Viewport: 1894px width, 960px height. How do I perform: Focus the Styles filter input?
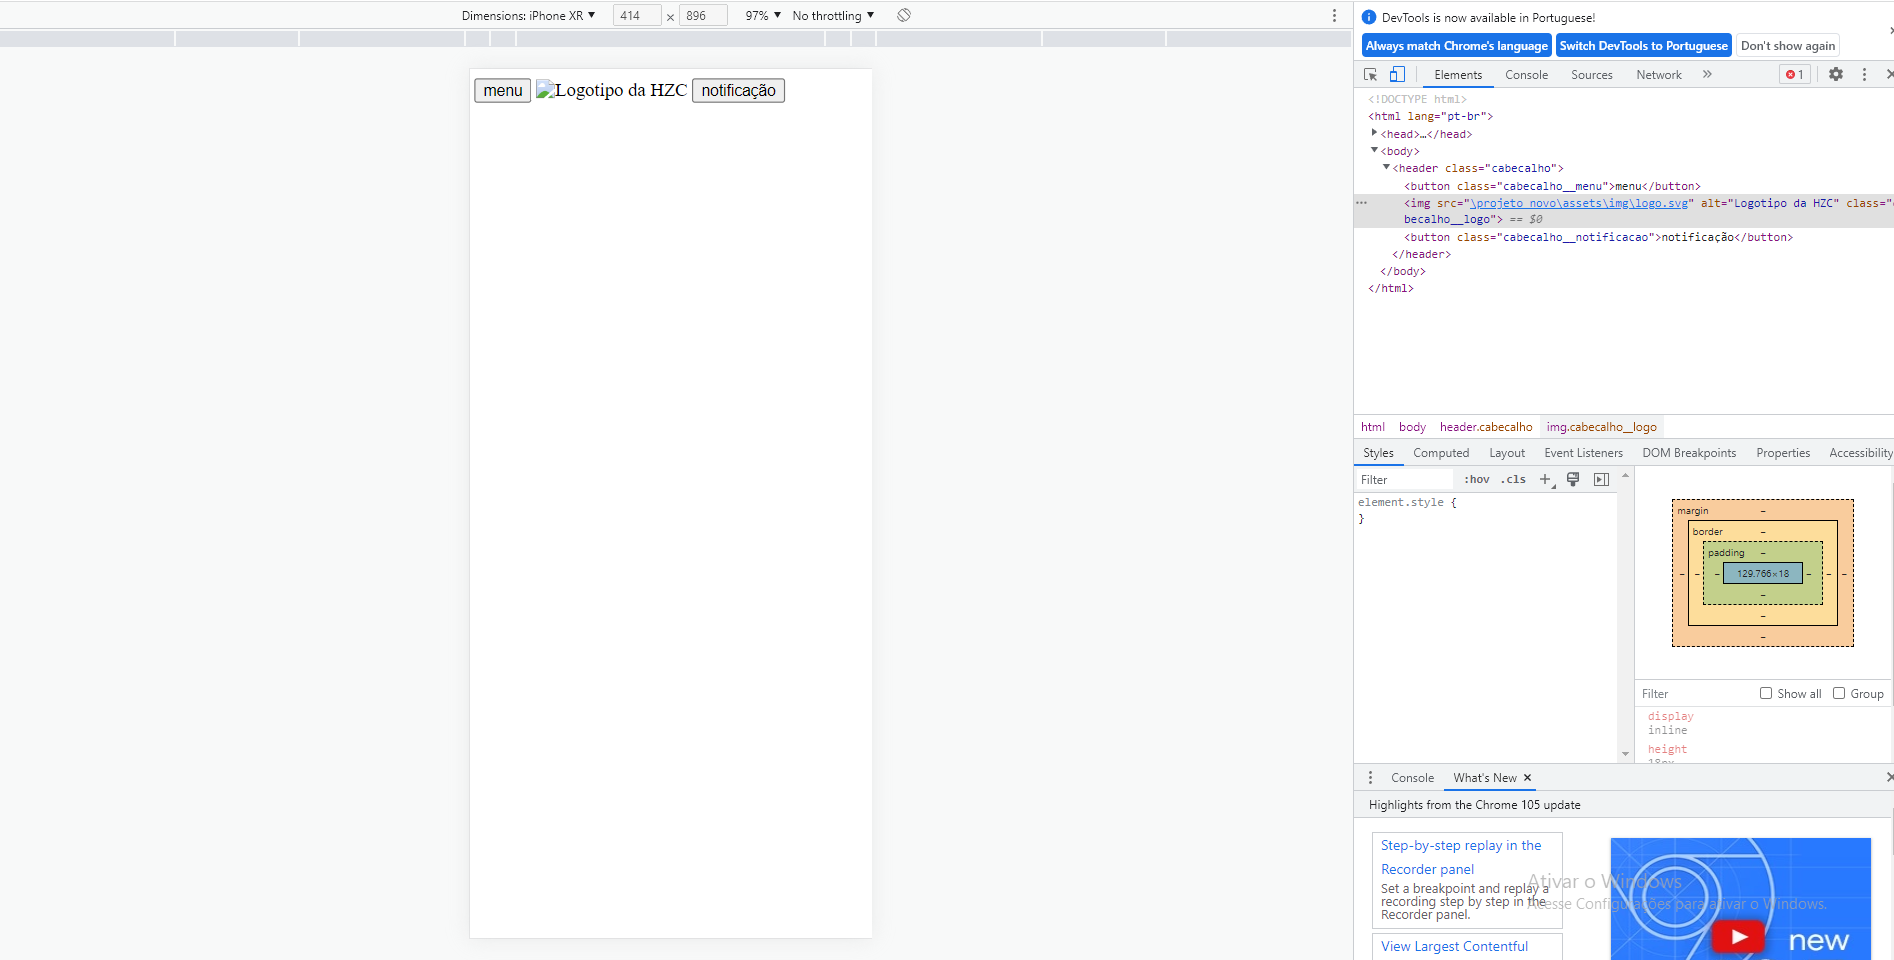point(1404,480)
